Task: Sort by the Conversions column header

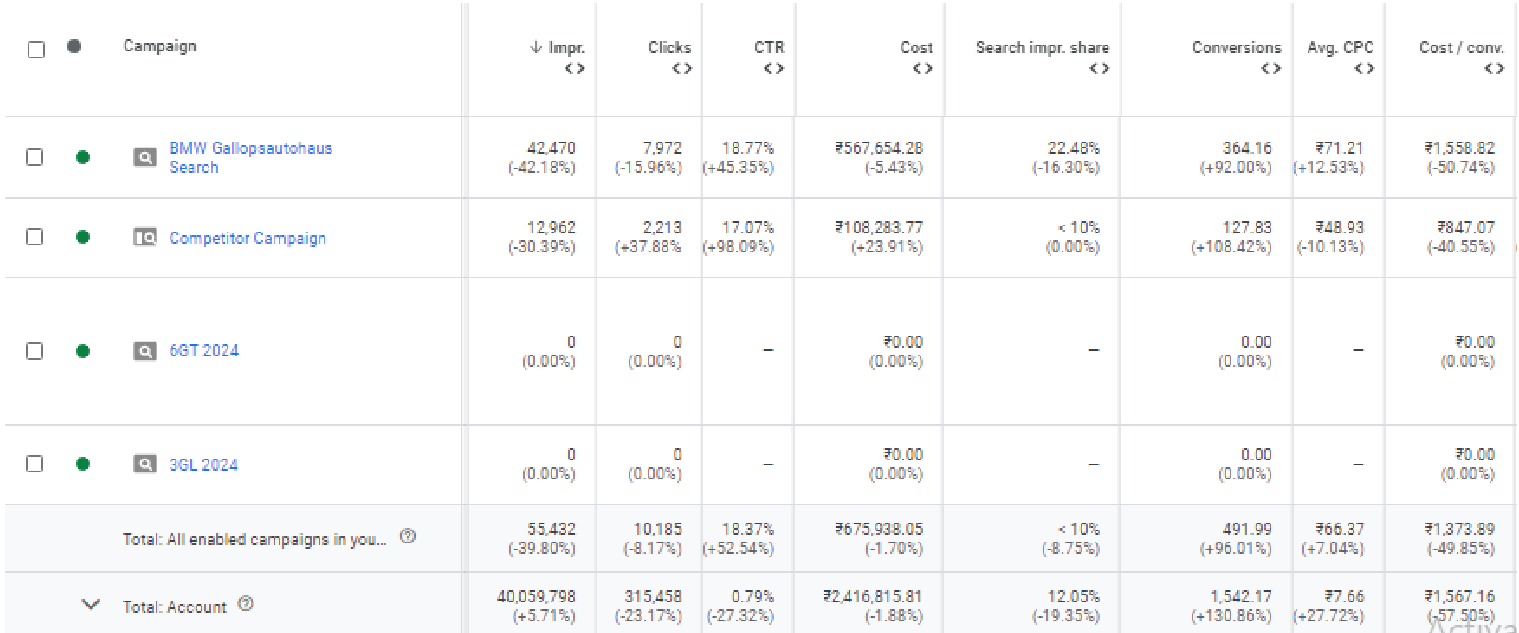Action: 1236,47
